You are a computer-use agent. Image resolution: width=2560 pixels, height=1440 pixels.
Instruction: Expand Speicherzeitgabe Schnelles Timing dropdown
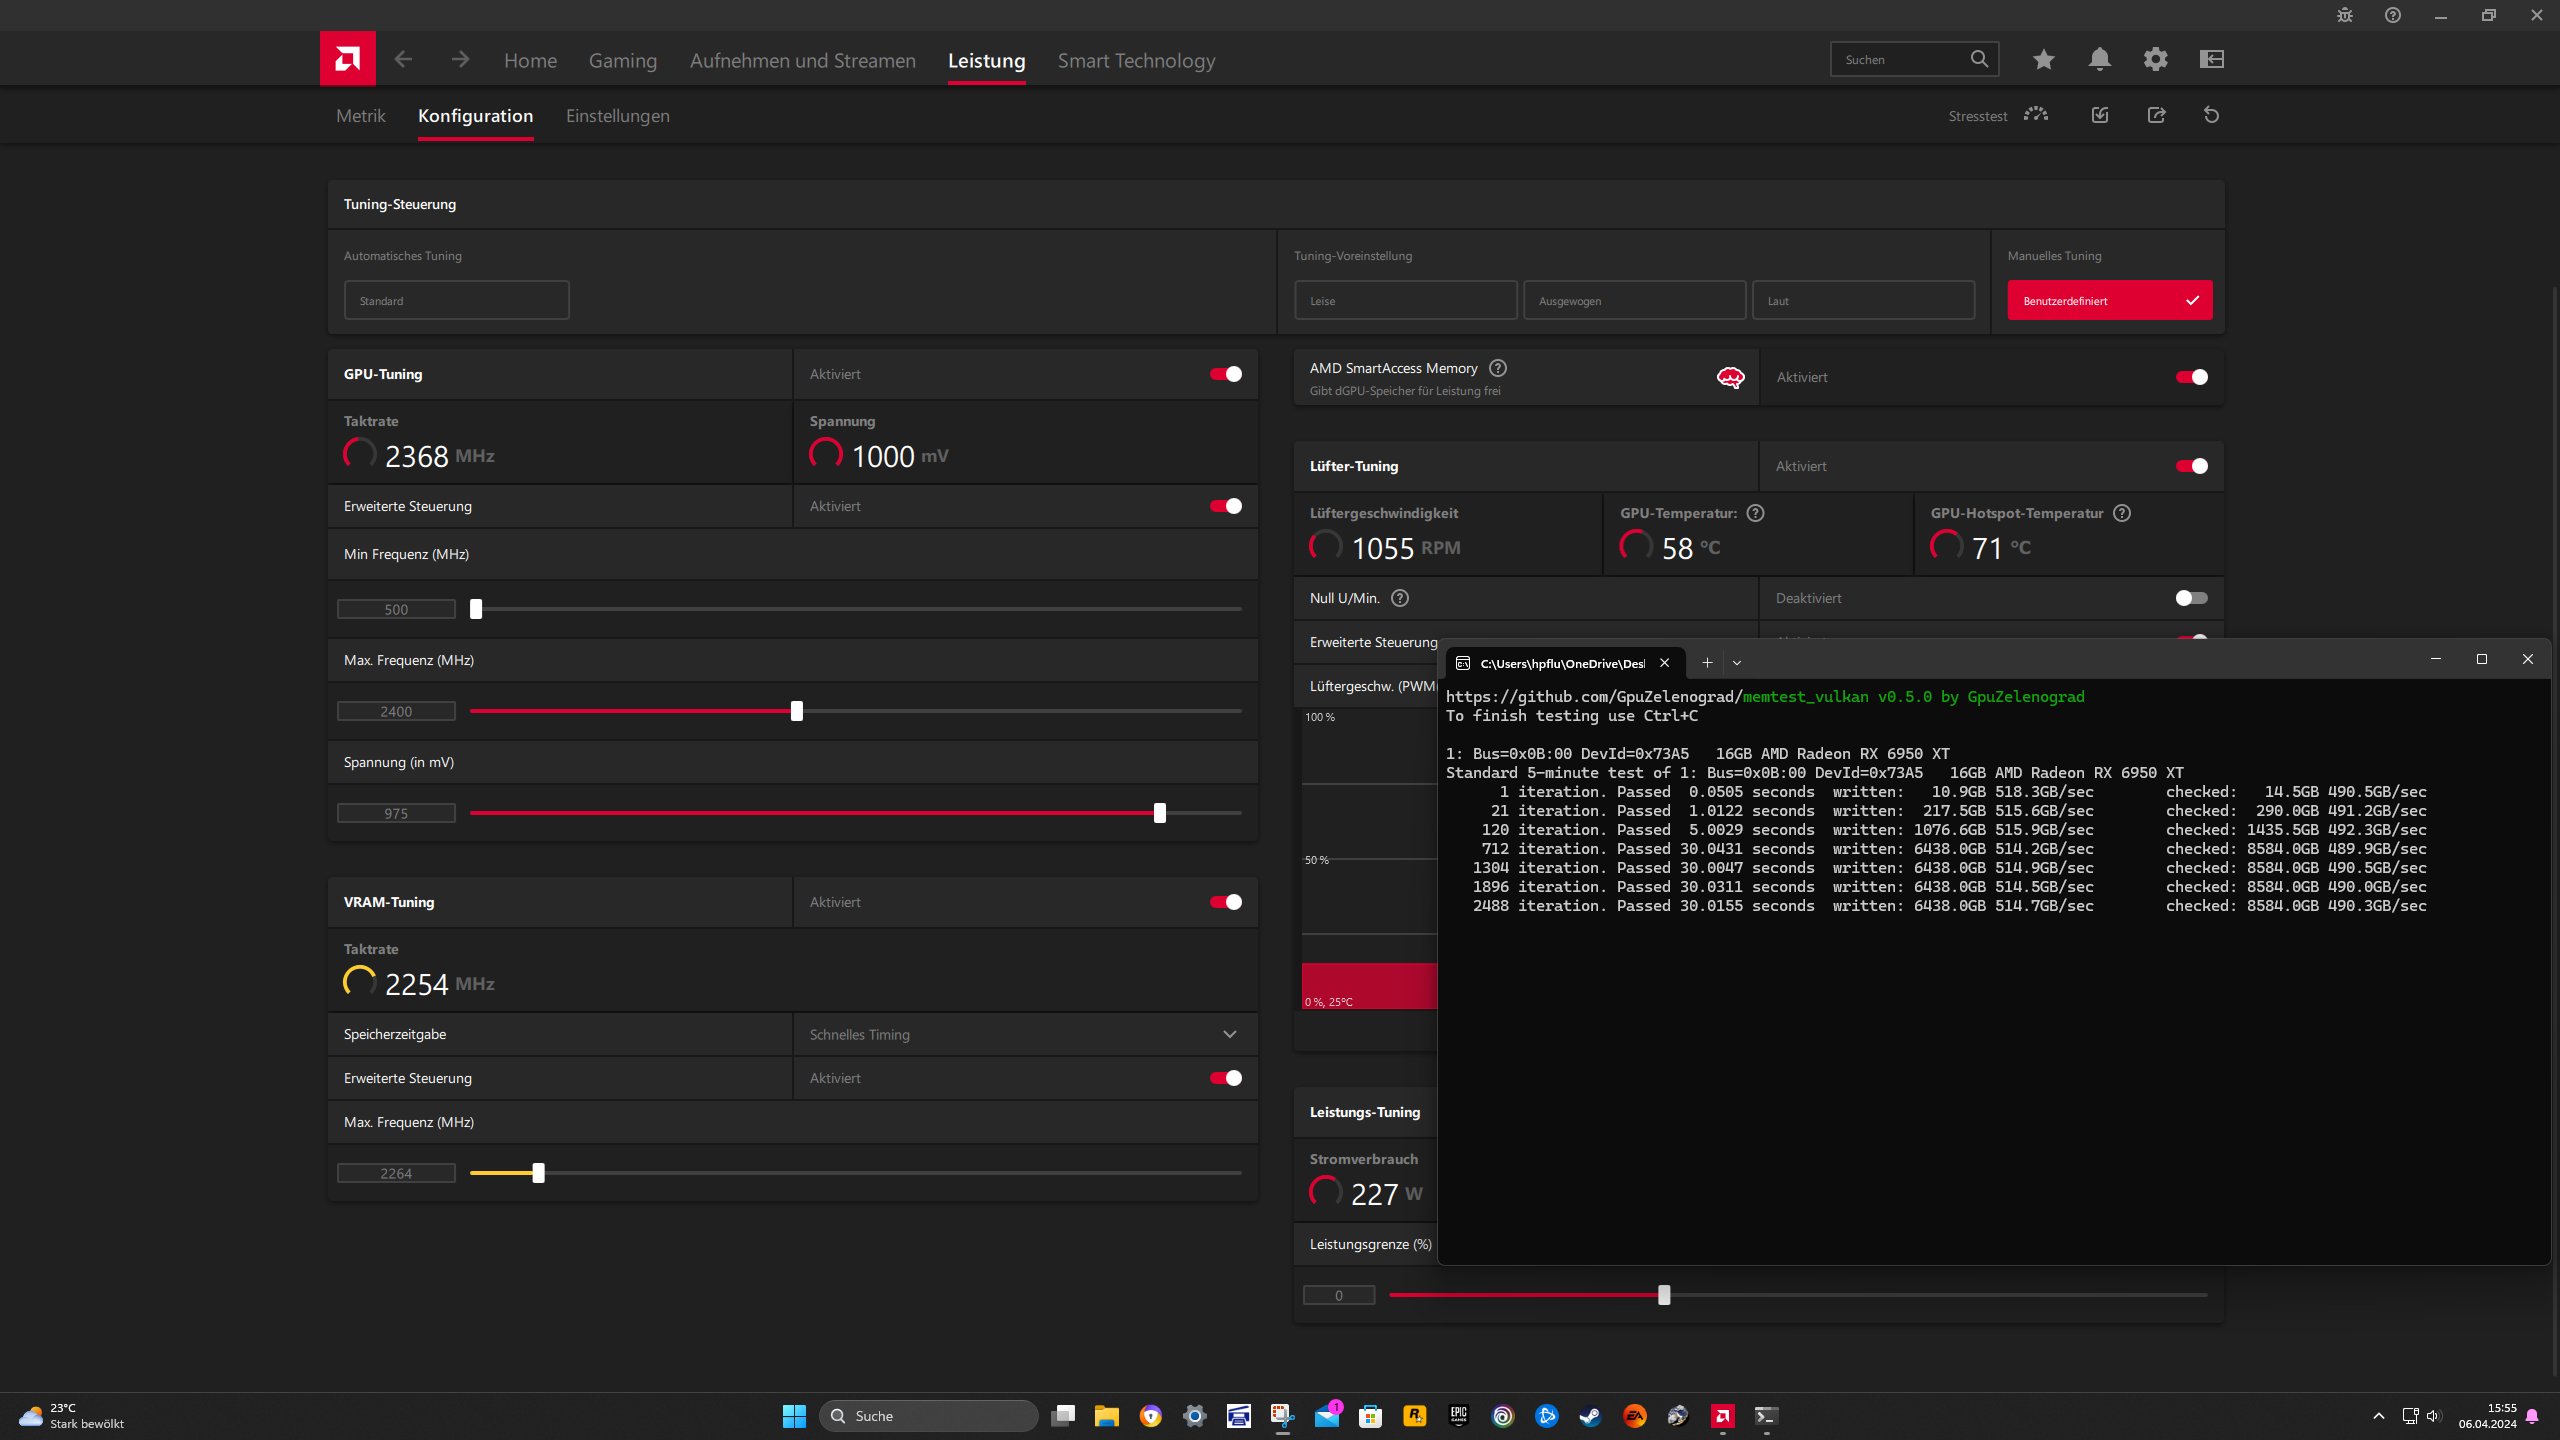pos(1229,1034)
